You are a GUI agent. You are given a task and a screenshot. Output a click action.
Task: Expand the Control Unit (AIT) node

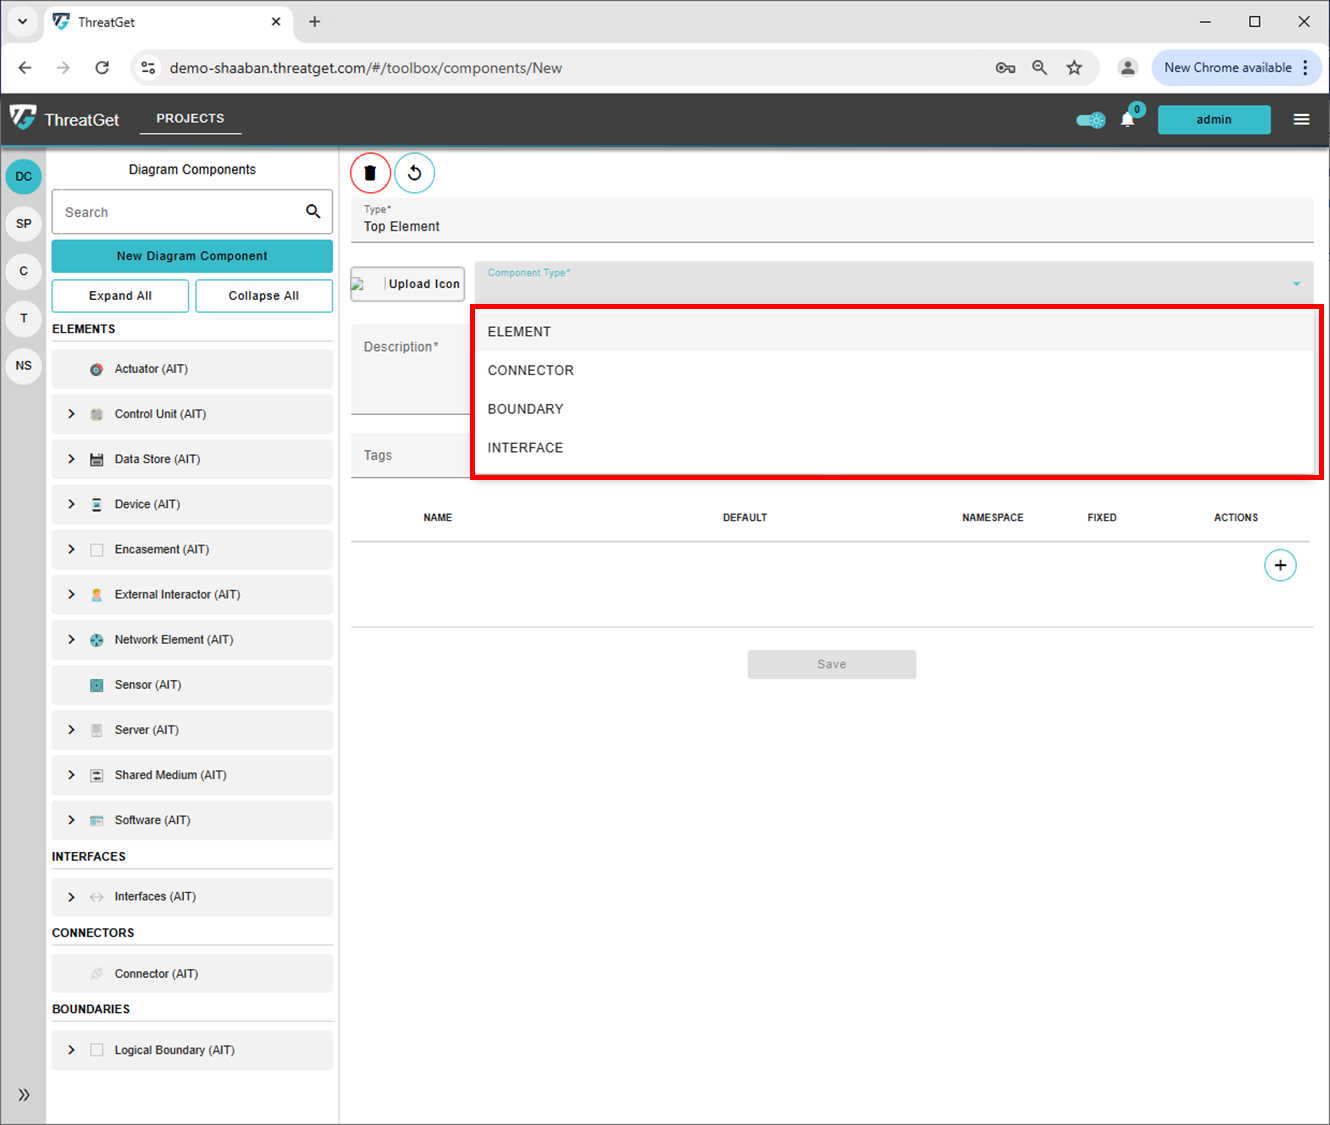click(x=71, y=414)
